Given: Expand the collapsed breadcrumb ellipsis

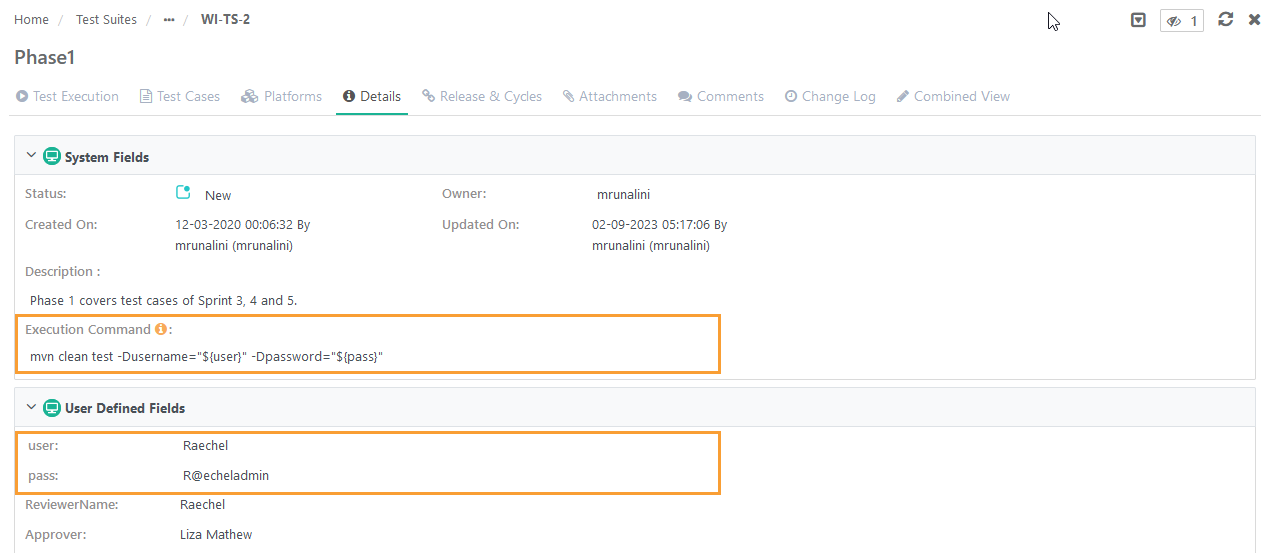Looking at the screenshot, I should (x=169, y=20).
